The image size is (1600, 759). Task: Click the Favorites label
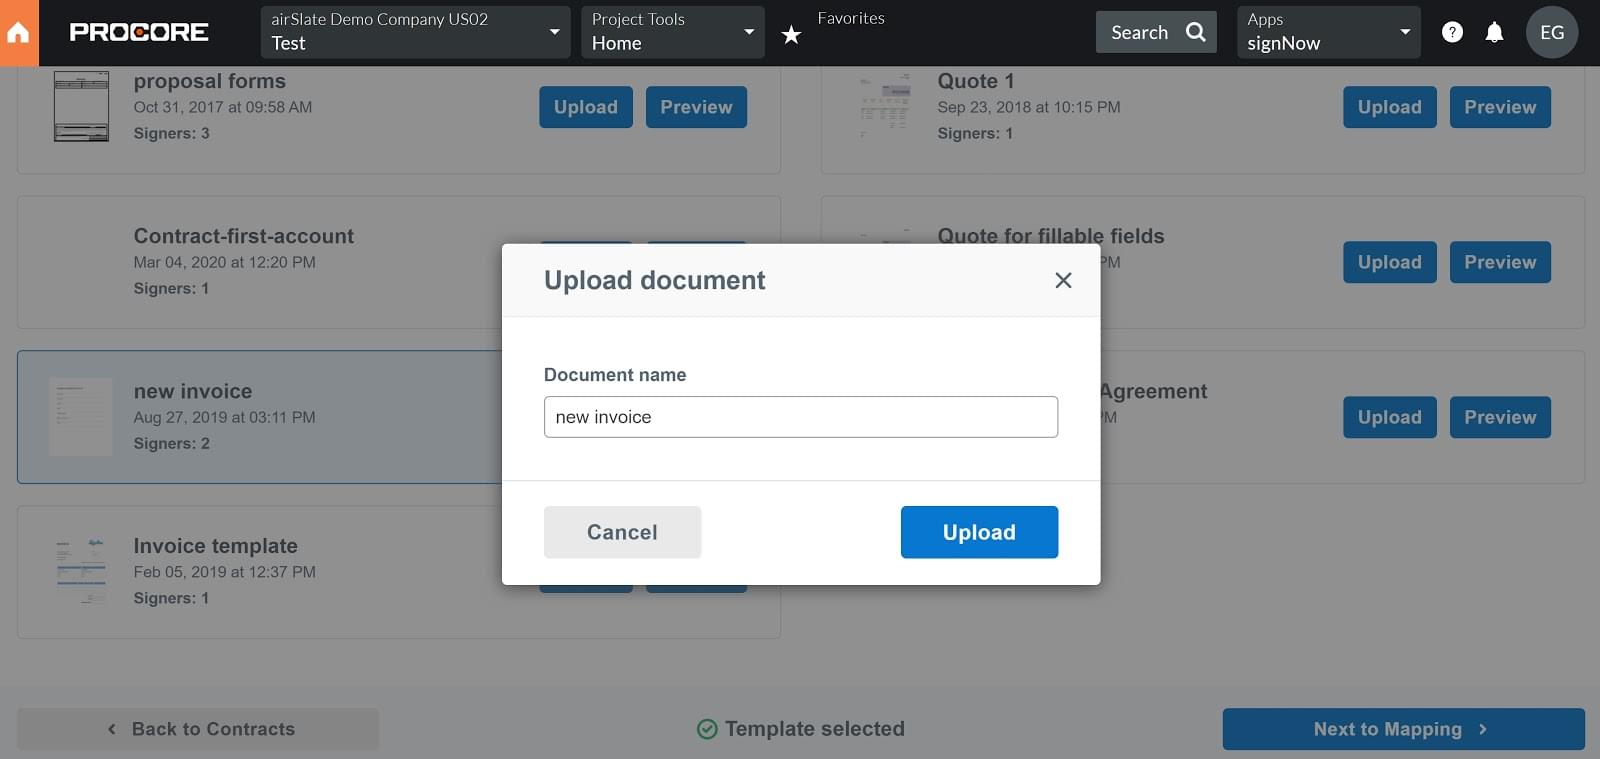[851, 18]
